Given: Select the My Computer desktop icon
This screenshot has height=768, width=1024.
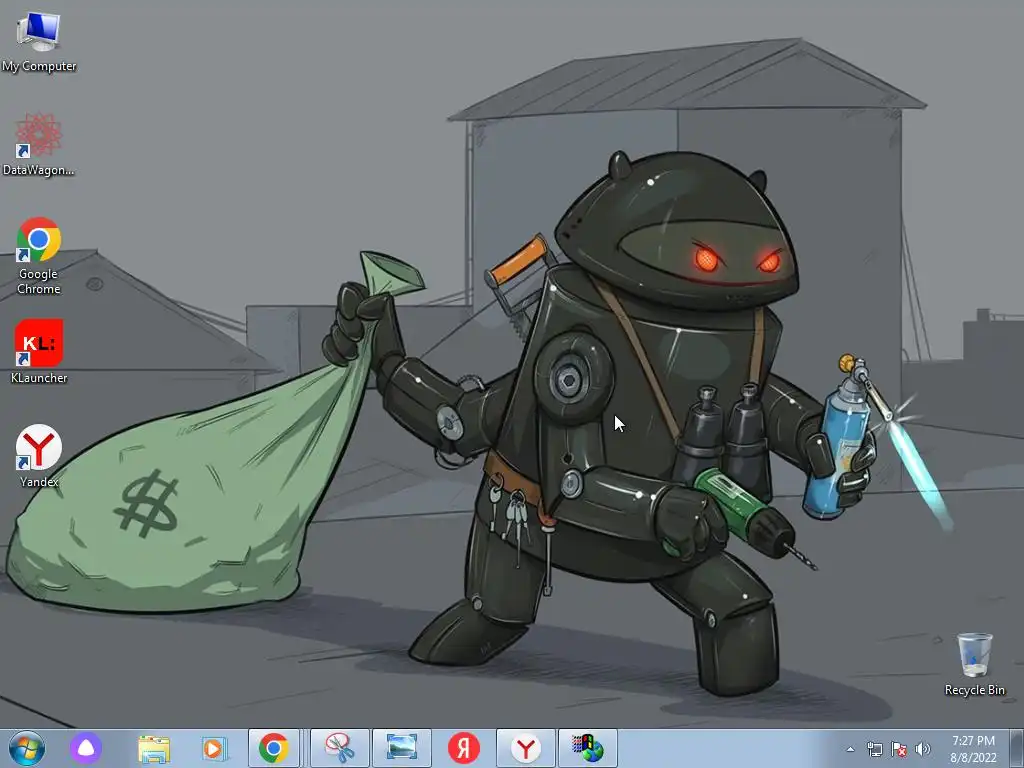Looking at the screenshot, I should [x=39, y=42].
